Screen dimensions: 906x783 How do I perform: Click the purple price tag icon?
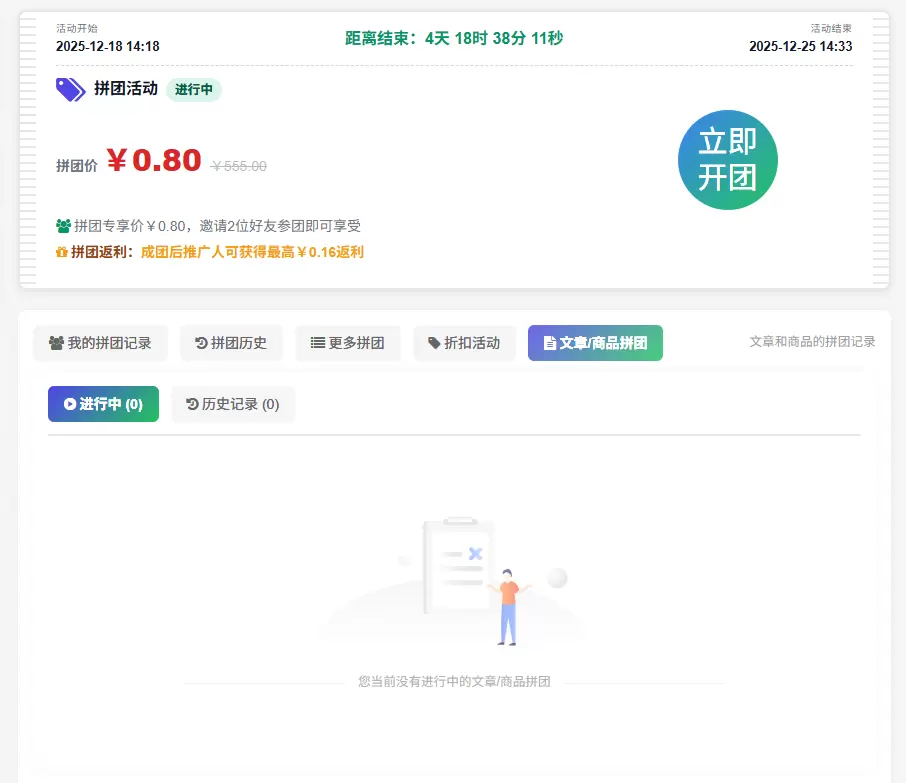70,90
